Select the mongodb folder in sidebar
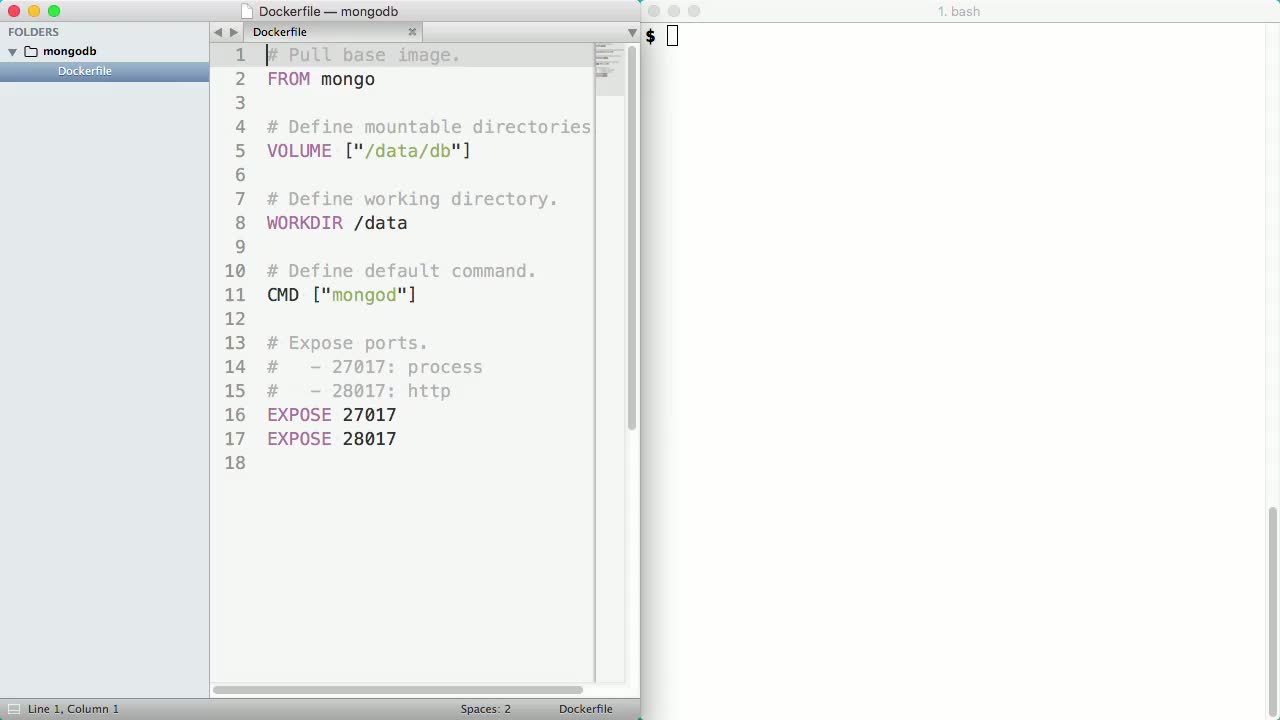The width and height of the screenshot is (1280, 720). (x=70, y=51)
